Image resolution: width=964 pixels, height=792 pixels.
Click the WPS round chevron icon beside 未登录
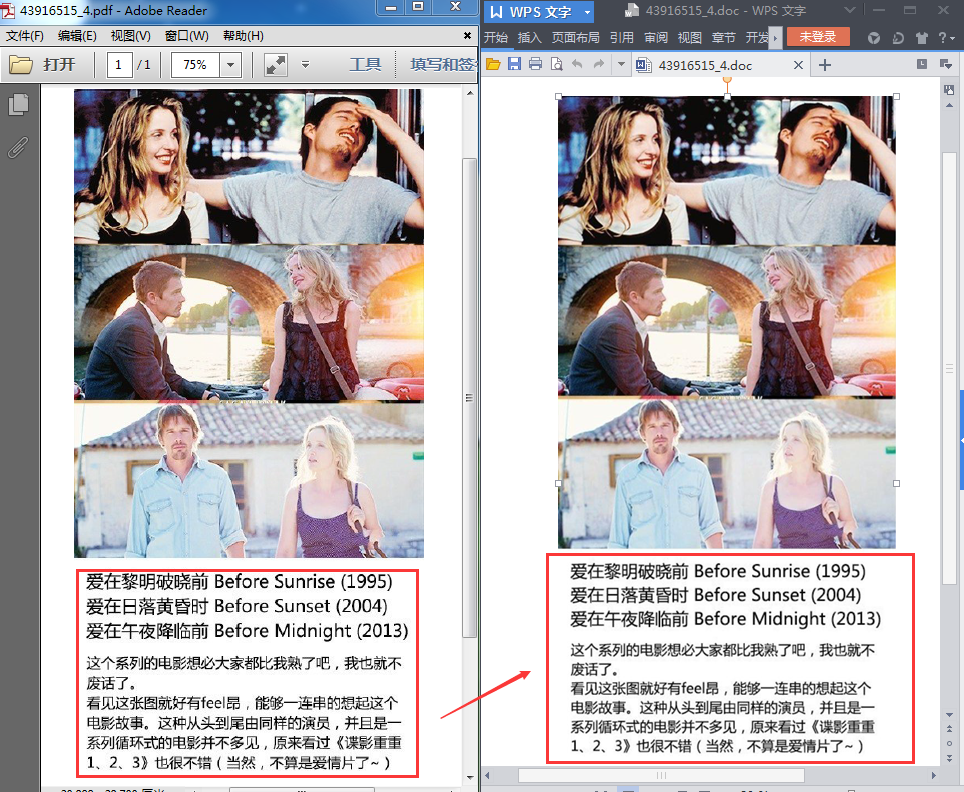(874, 38)
